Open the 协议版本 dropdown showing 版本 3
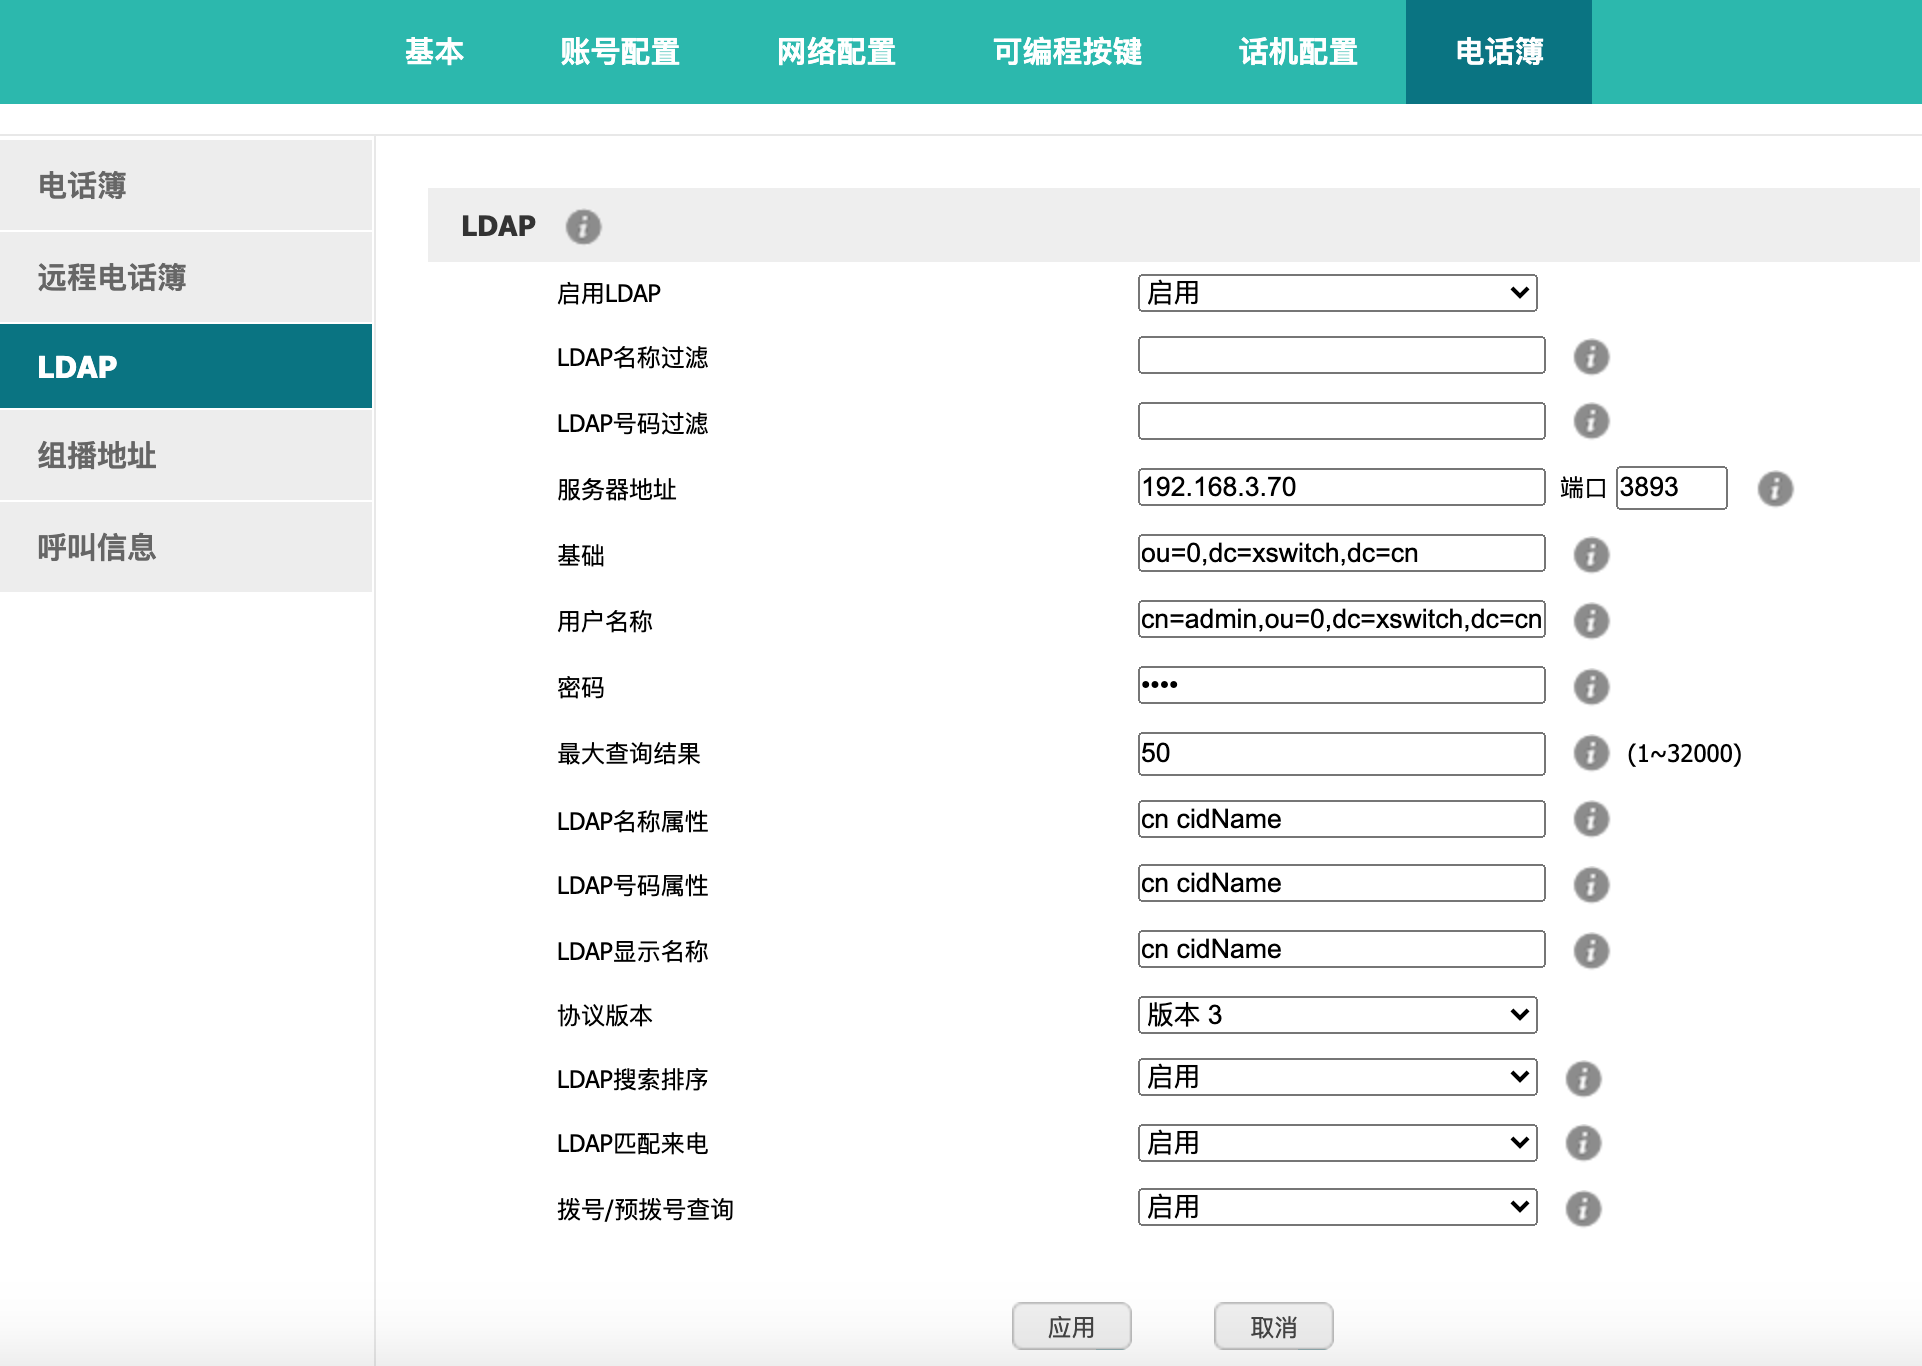Screen dimensions: 1922x1366 coord(1337,1015)
